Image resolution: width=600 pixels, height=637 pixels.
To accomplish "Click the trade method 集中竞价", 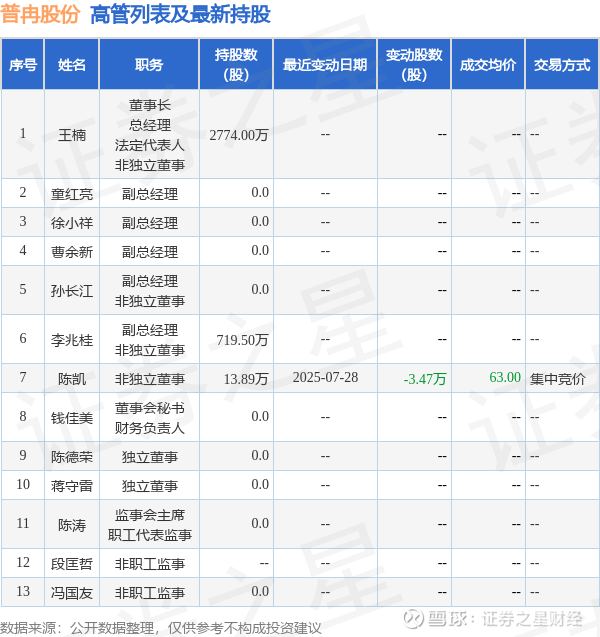I will (558, 379).
